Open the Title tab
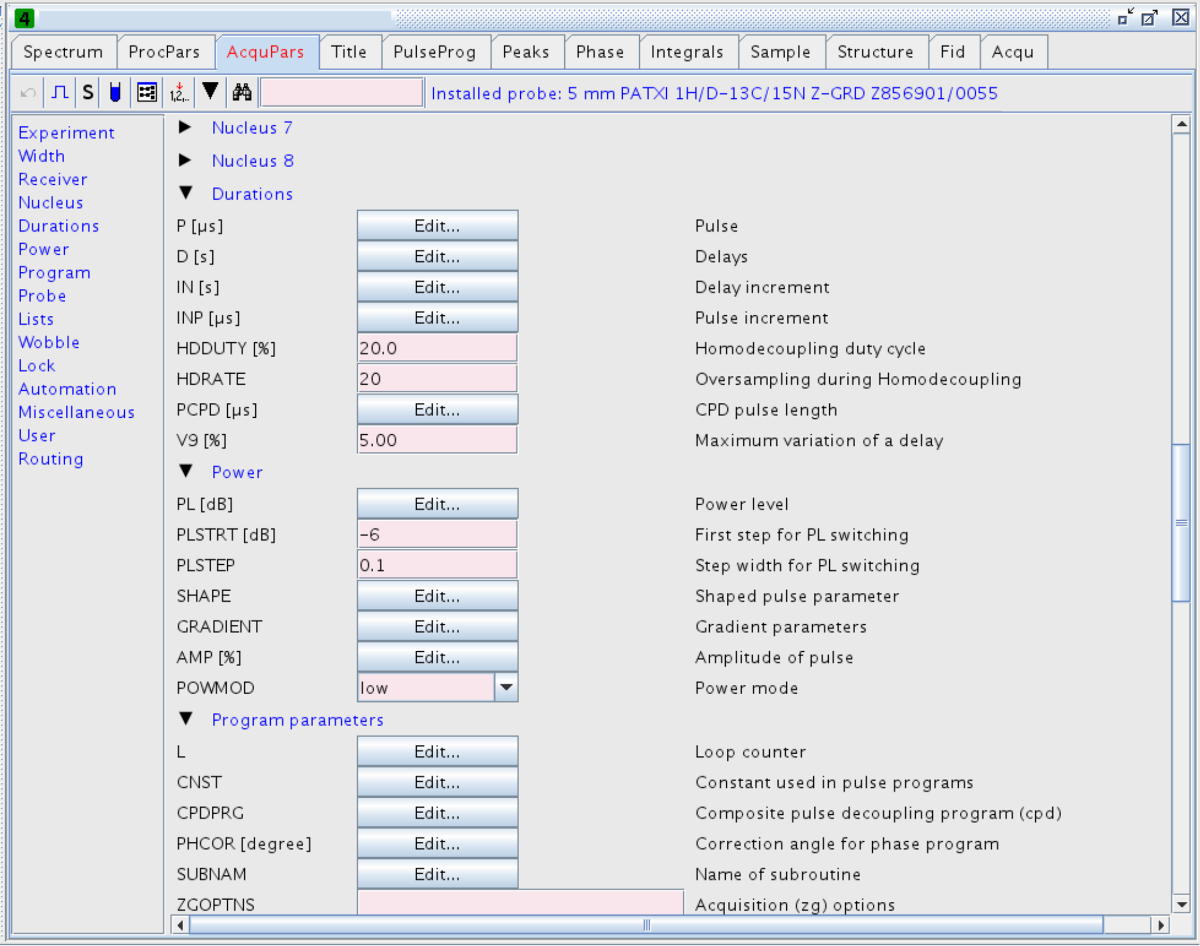 click(349, 52)
